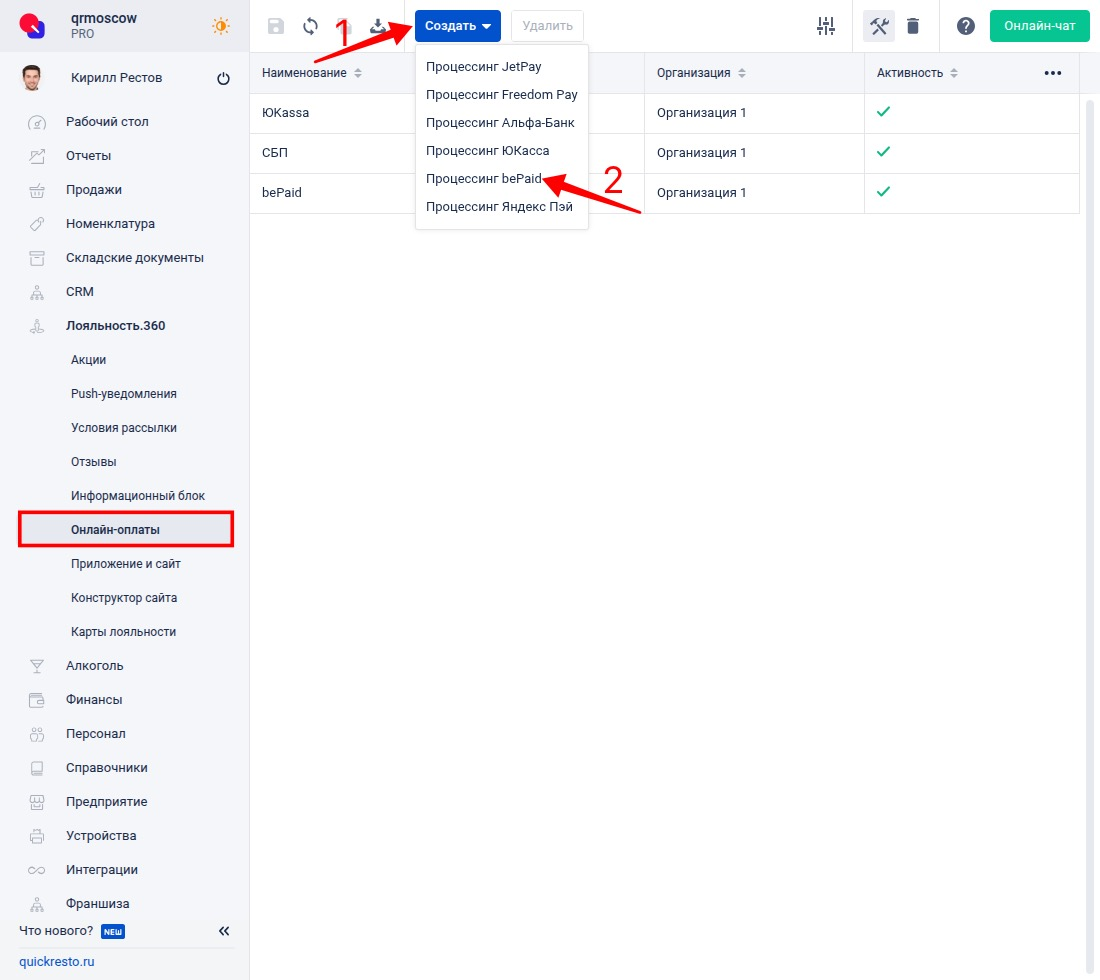Follow the quickresto.ru link

[57, 962]
